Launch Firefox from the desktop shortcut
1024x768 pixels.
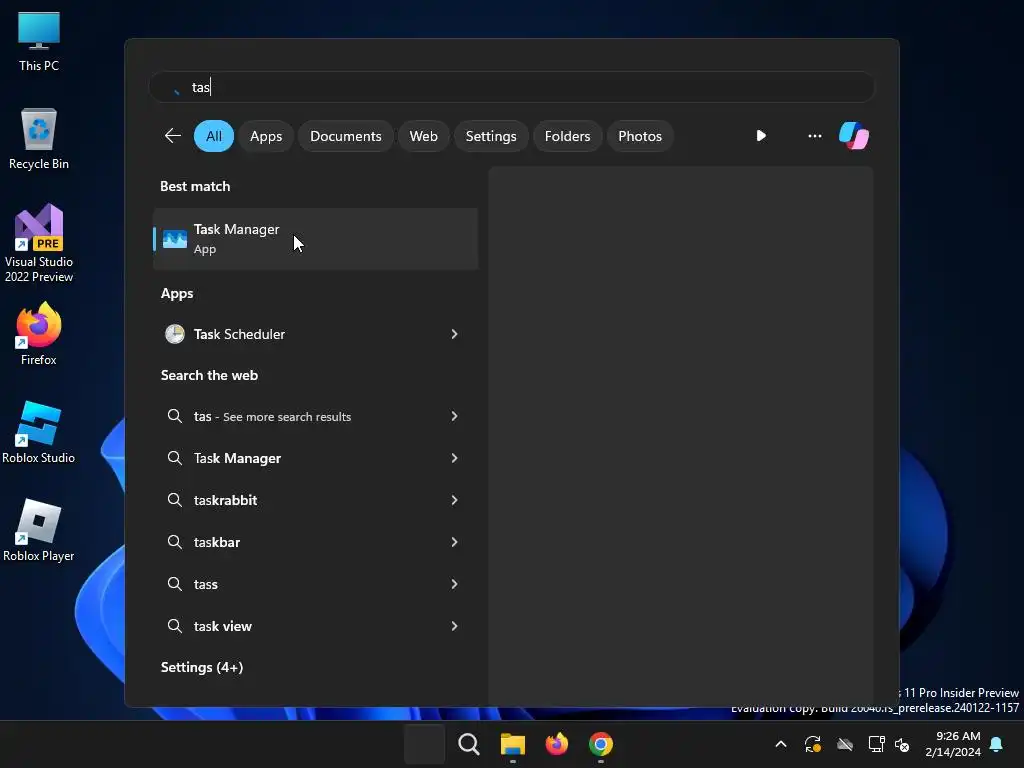pos(39,334)
